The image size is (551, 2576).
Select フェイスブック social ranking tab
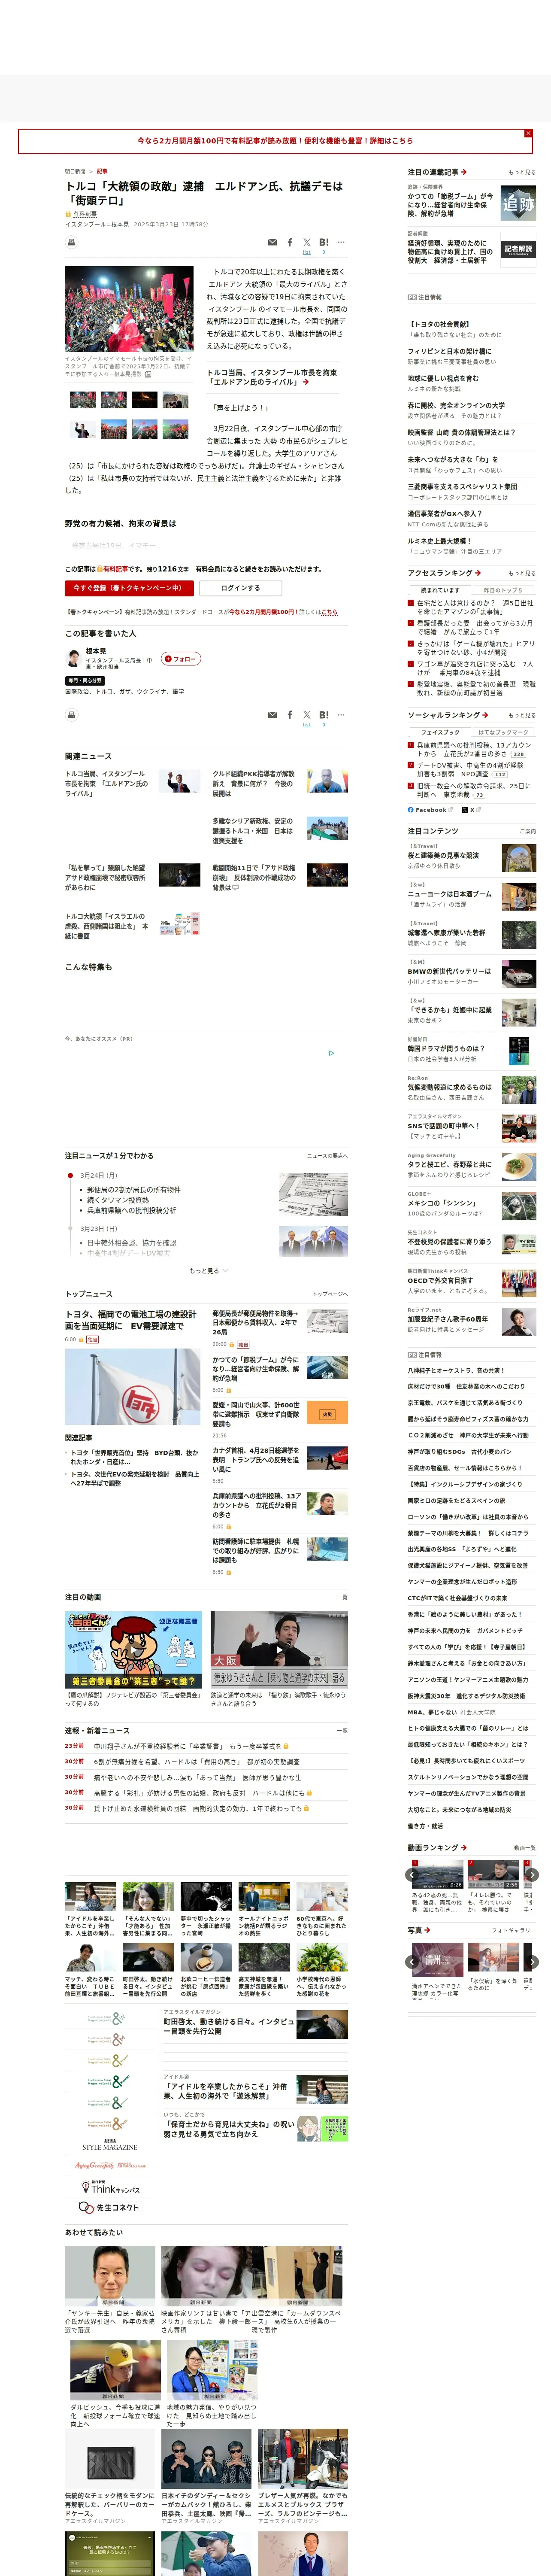440,732
